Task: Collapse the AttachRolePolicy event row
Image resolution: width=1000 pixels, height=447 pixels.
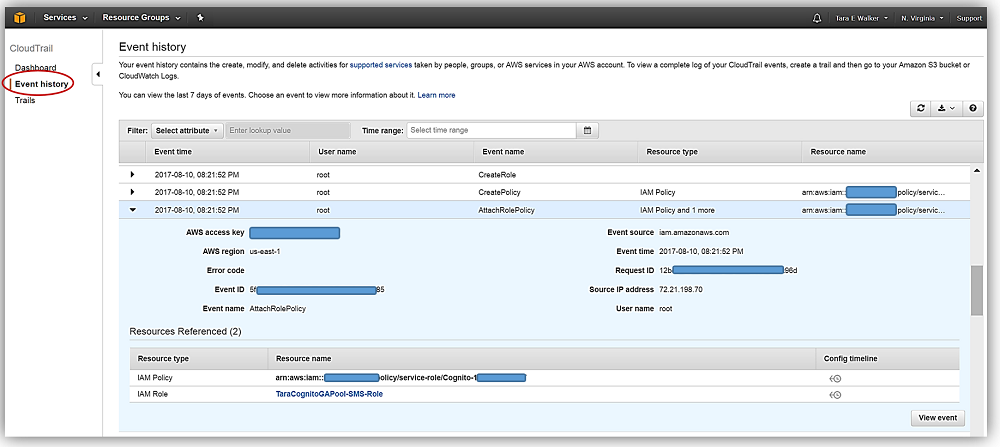Action: point(132,210)
